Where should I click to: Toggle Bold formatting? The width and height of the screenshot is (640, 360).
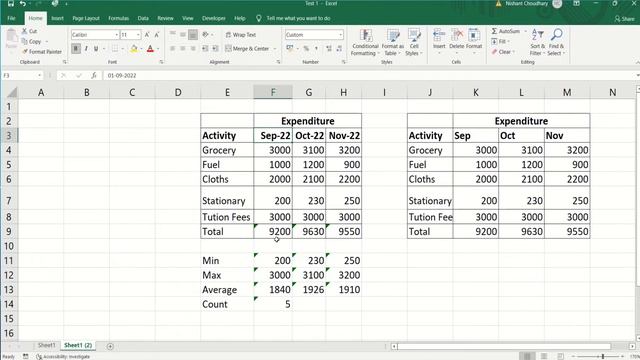[76, 49]
